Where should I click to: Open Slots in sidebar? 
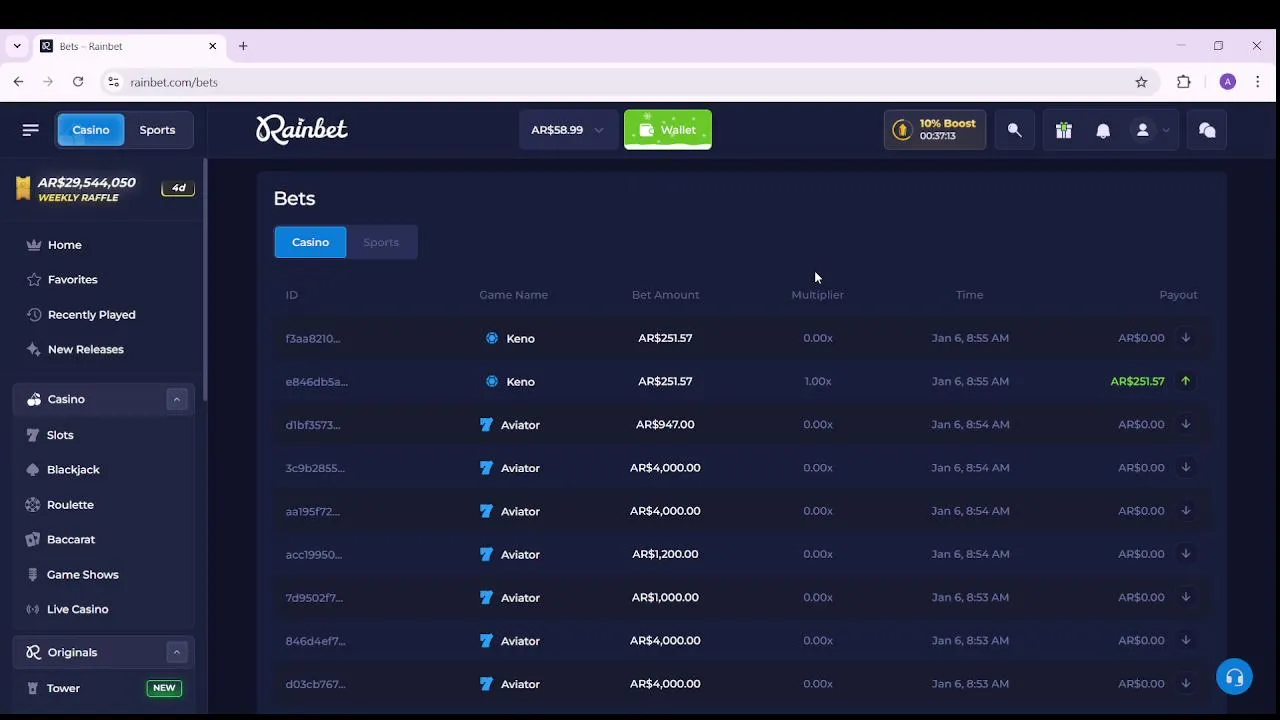pyautogui.click(x=60, y=435)
